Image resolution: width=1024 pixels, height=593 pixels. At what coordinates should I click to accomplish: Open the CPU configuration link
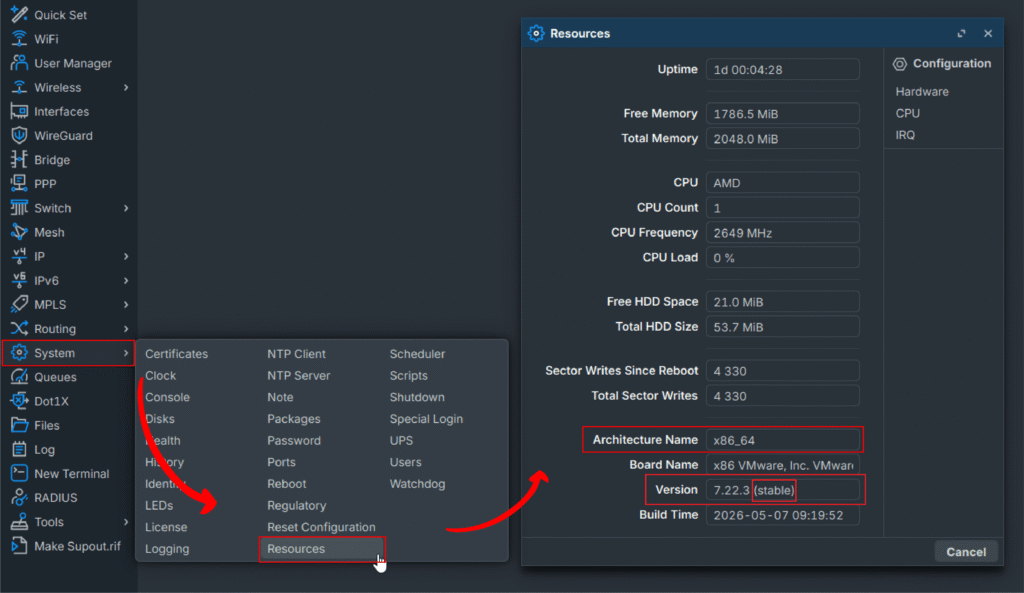pos(908,113)
